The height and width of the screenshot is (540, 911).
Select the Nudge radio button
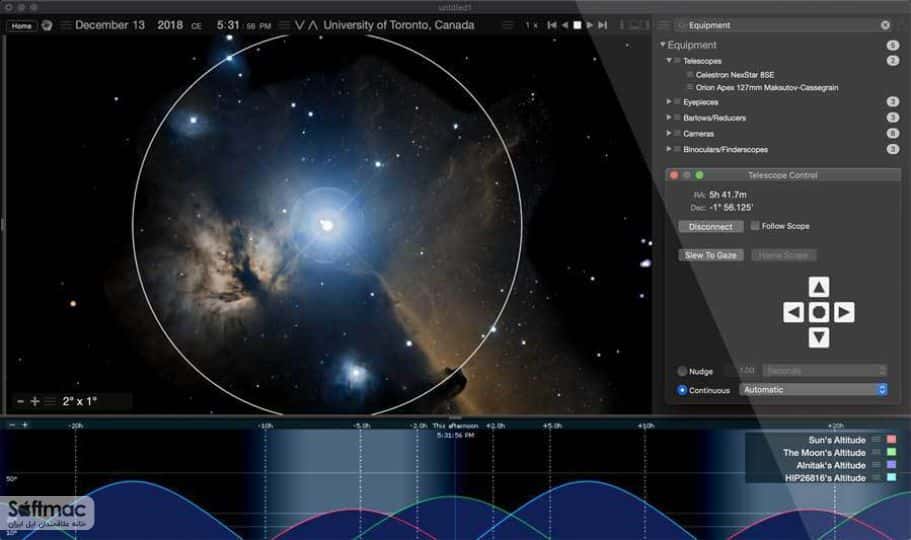pyautogui.click(x=682, y=371)
